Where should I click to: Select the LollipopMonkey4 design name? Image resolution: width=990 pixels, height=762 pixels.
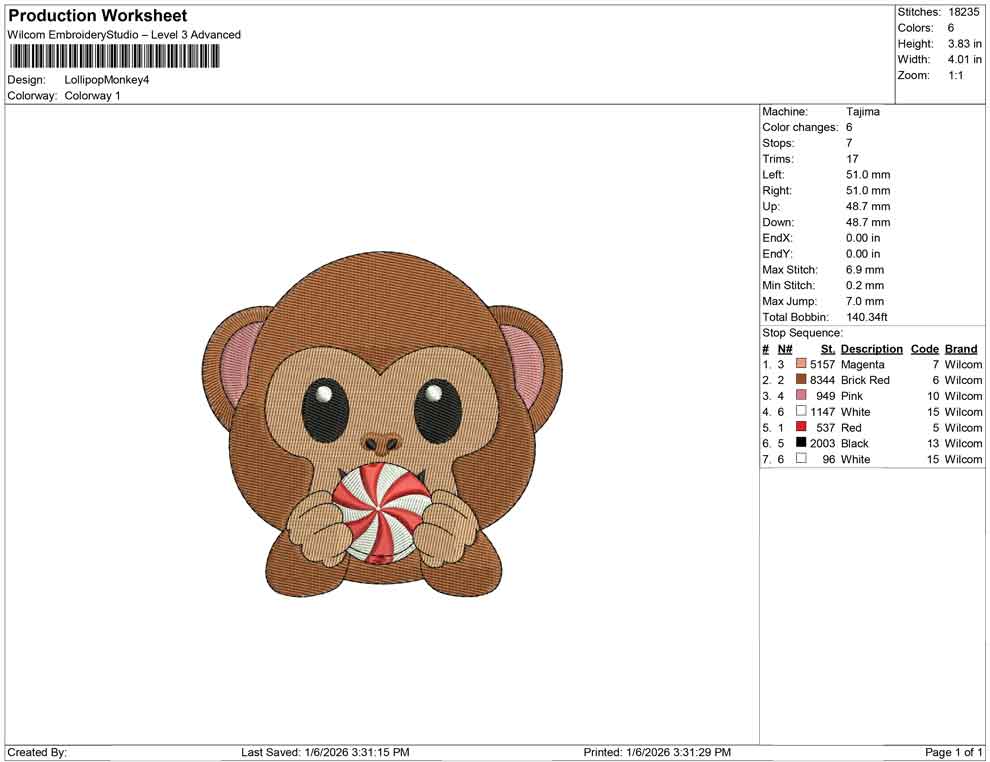106,80
